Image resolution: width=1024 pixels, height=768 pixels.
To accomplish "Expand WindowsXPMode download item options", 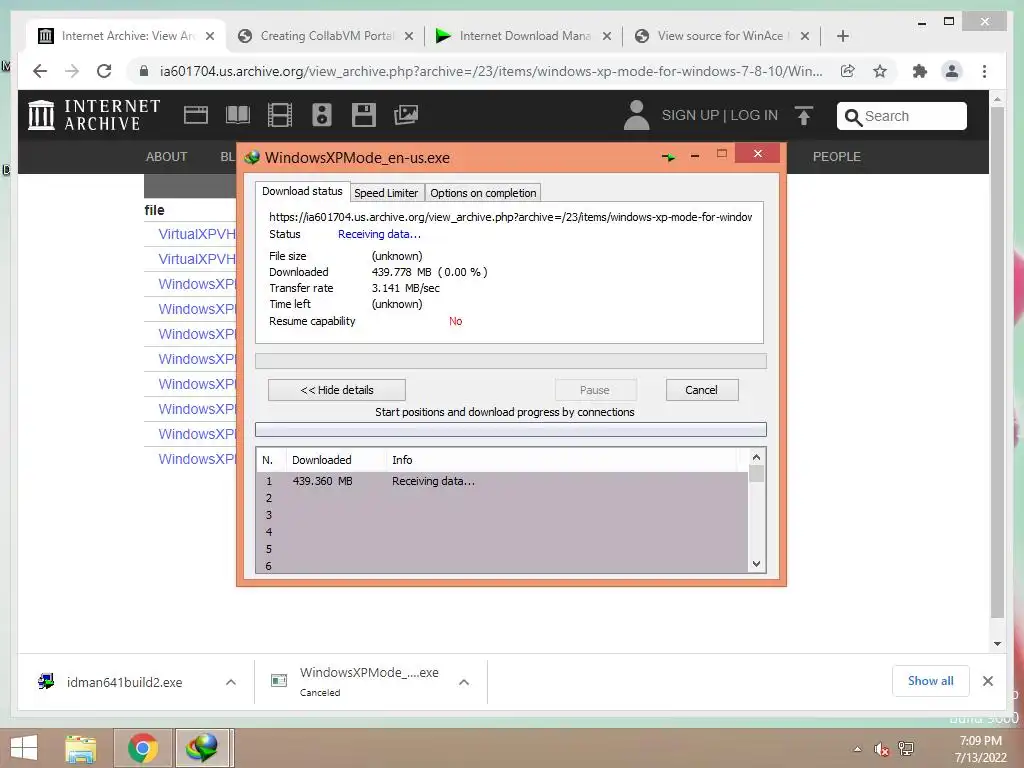I will pos(464,682).
